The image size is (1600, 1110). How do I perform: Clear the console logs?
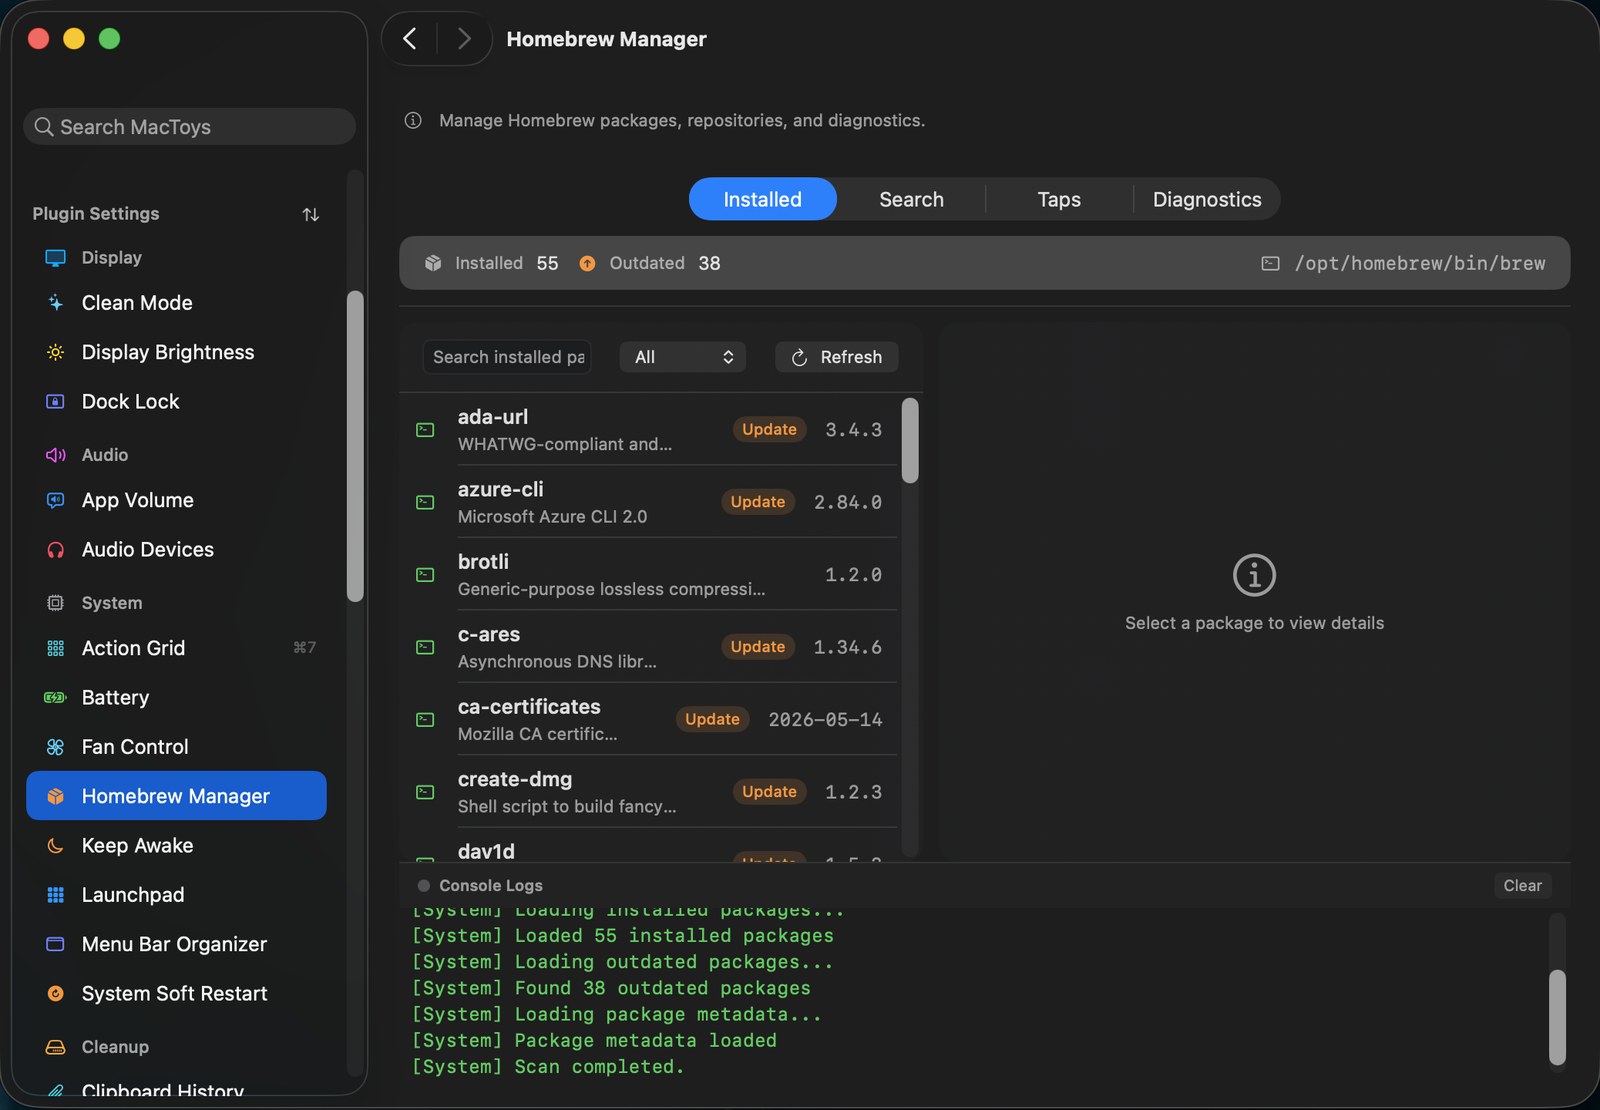point(1522,885)
